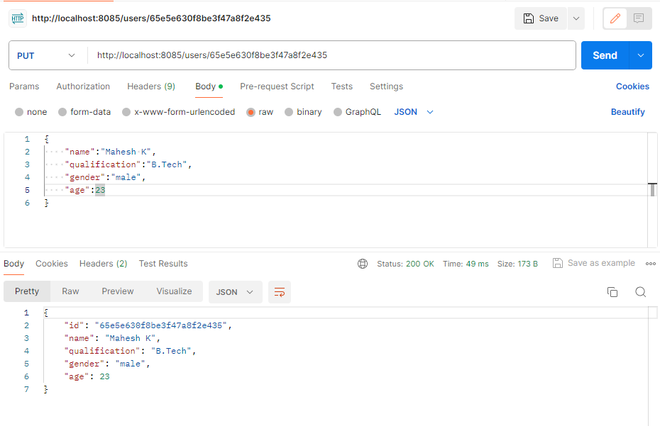Screen dimensions: 660x431
Task: Click the globe network icon
Action: [x=363, y=264]
